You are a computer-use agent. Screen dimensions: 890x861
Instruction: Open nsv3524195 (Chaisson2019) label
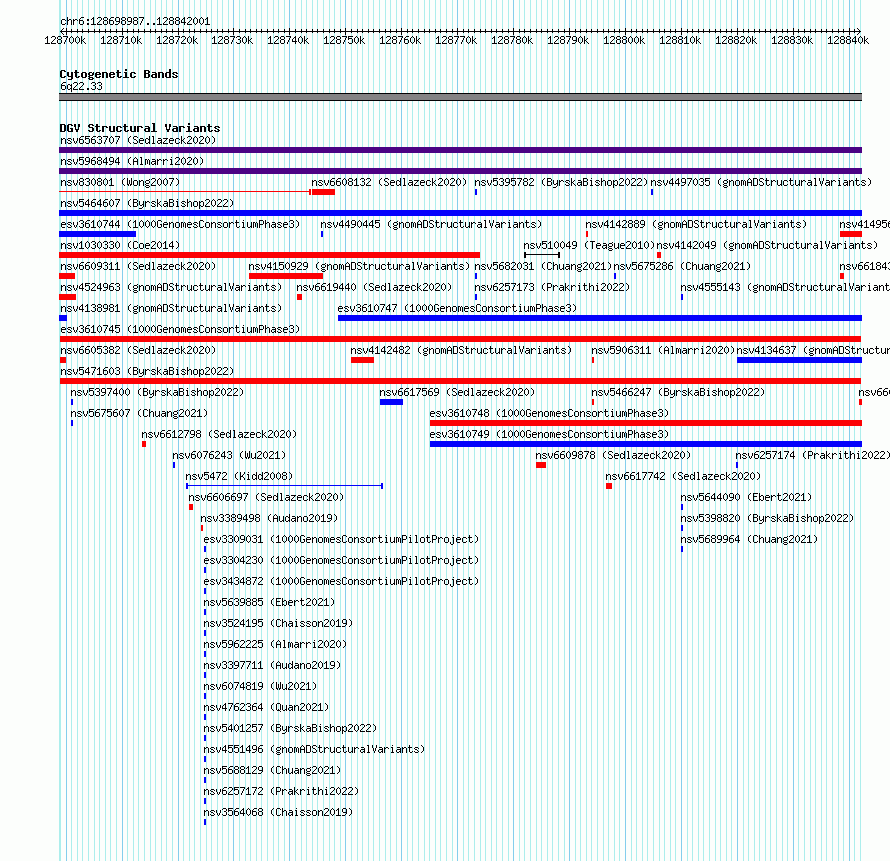(x=278, y=623)
